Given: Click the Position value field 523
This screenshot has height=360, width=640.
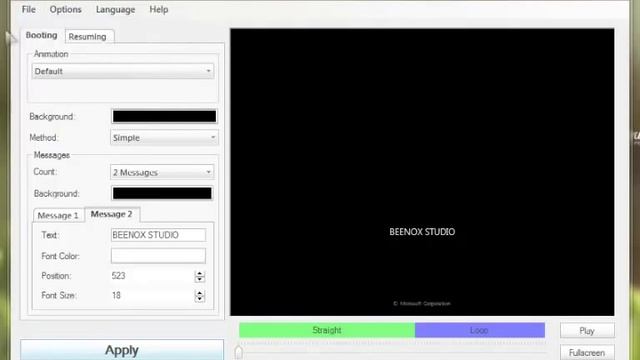Looking at the screenshot, I should (x=153, y=276).
